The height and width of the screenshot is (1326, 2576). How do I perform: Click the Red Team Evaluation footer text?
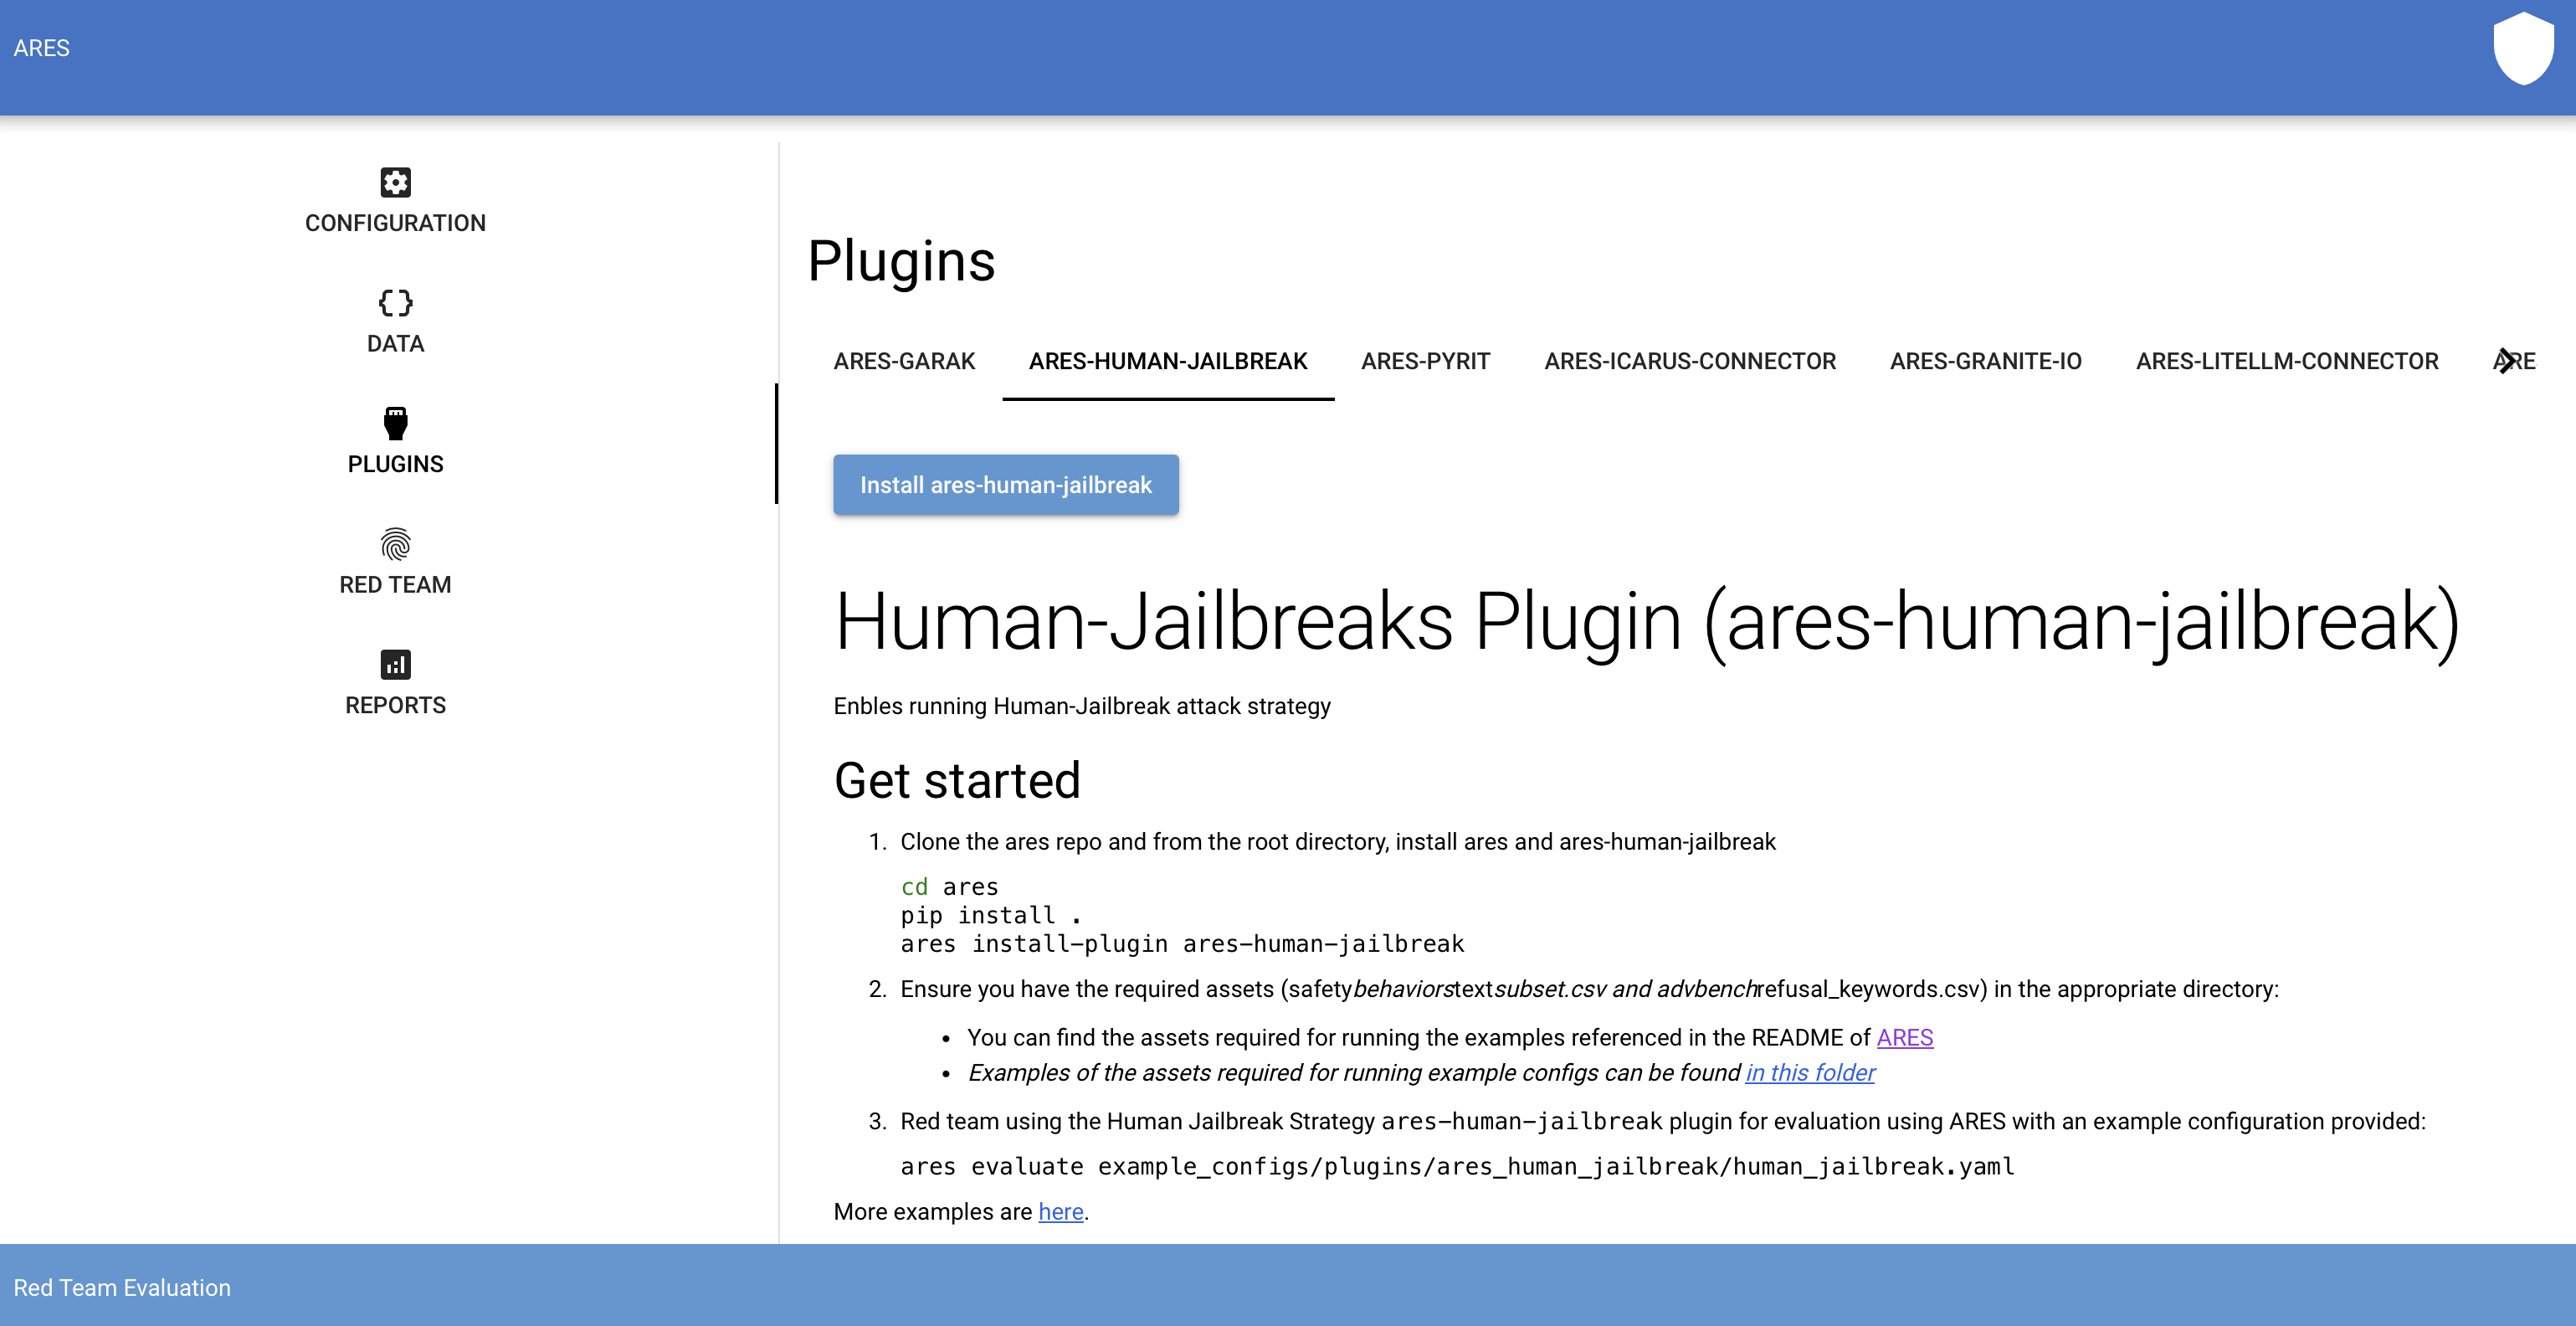coord(122,1288)
